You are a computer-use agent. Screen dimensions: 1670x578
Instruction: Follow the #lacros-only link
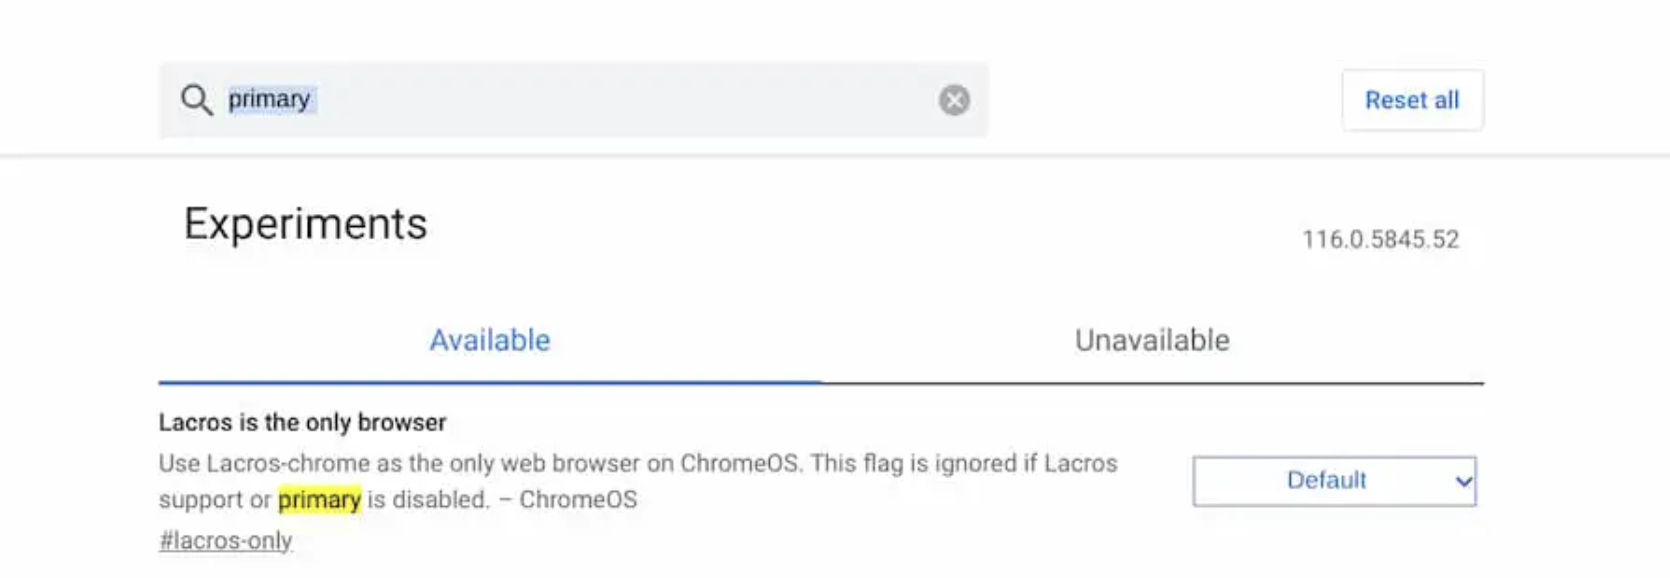coord(225,540)
